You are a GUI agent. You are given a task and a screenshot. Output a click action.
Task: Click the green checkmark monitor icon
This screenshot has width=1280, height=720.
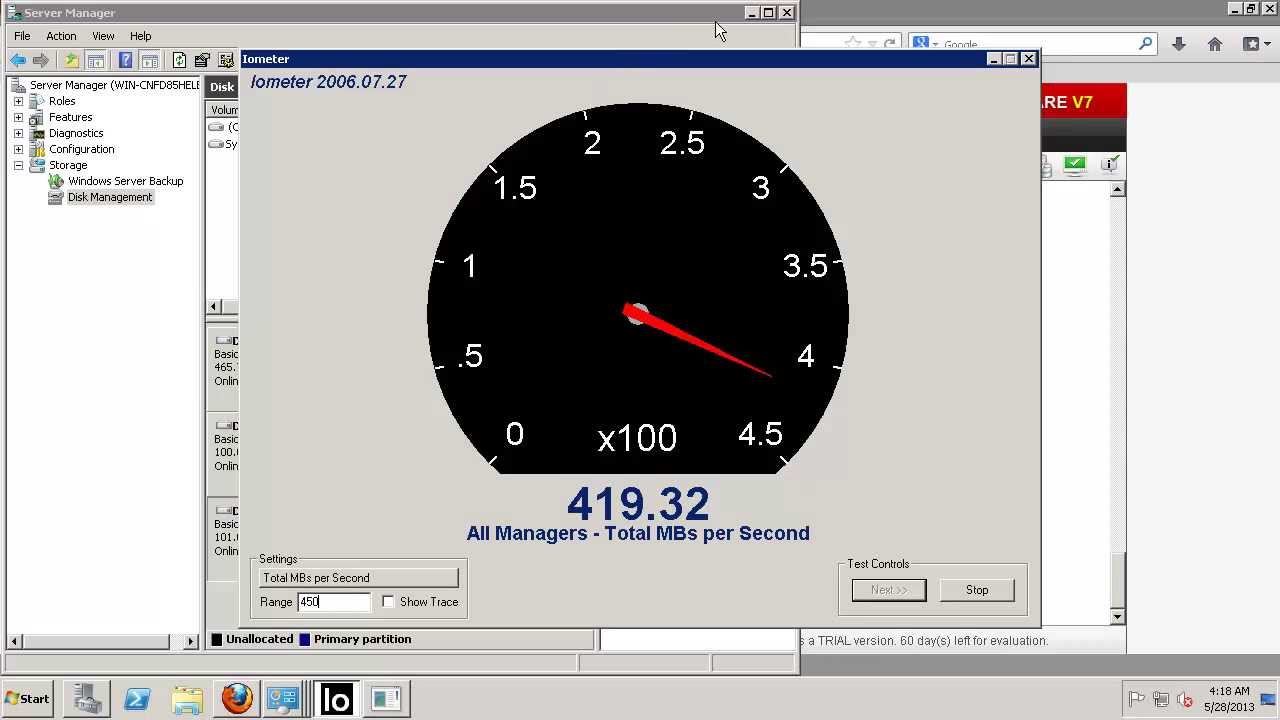coord(1075,165)
